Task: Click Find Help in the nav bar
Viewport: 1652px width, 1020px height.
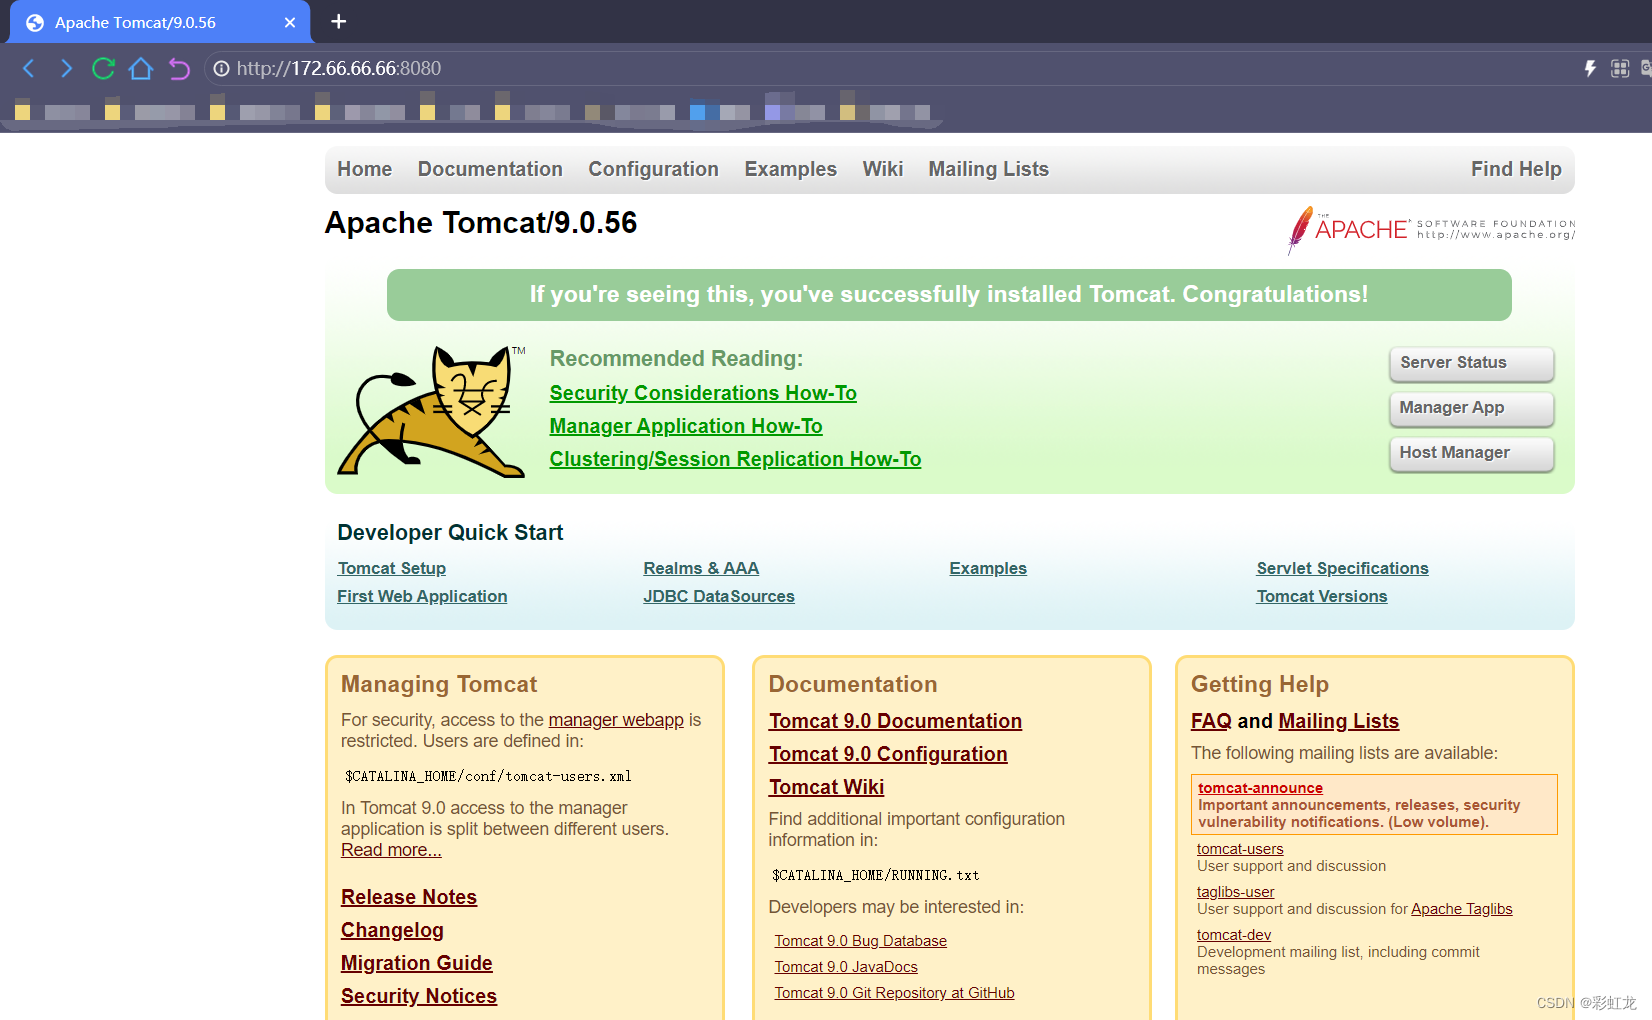Action: (1516, 169)
